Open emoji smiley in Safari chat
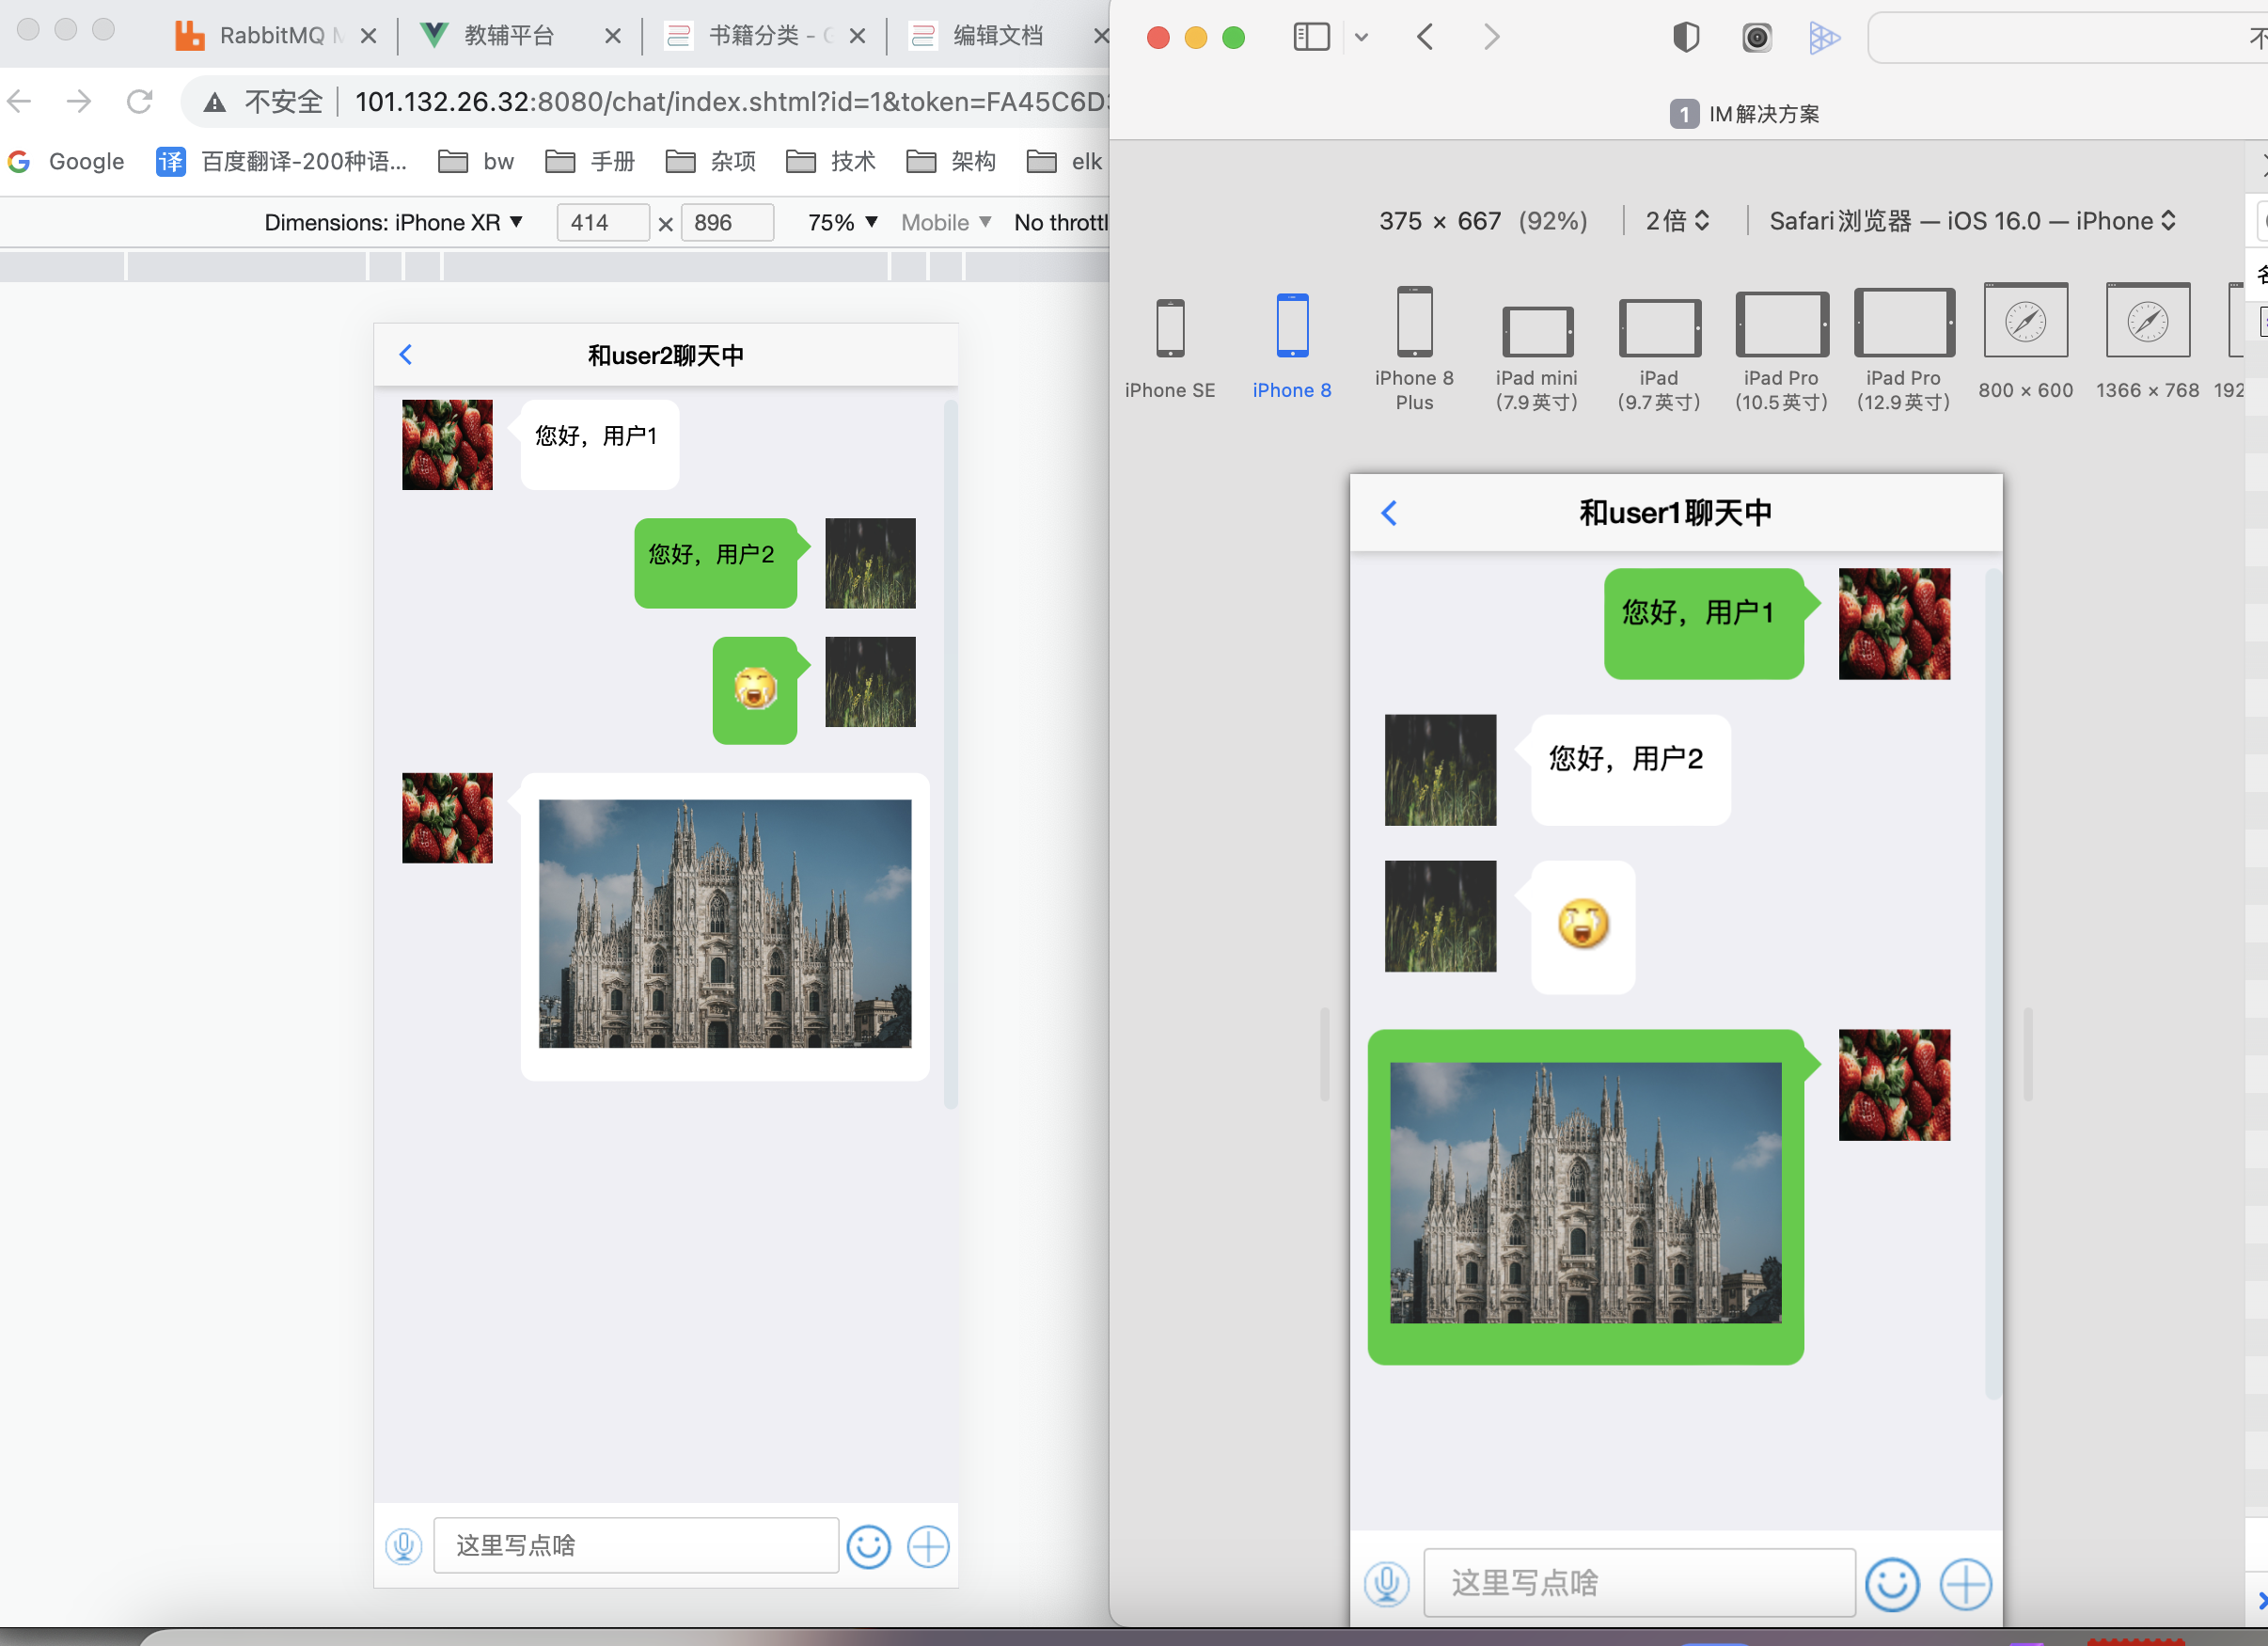2268x1646 pixels. [x=1892, y=1584]
